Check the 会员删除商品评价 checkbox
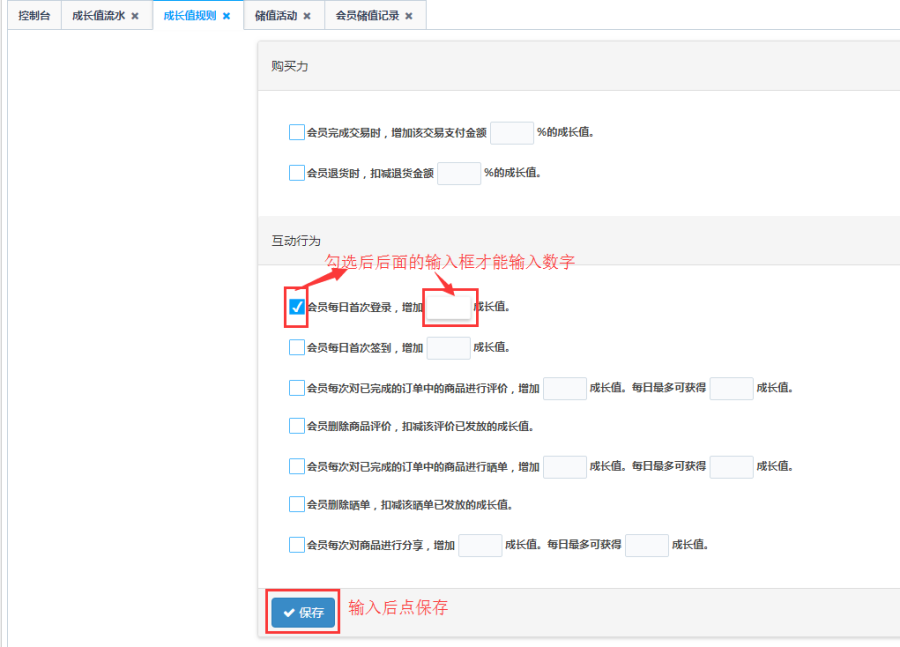 click(296, 426)
